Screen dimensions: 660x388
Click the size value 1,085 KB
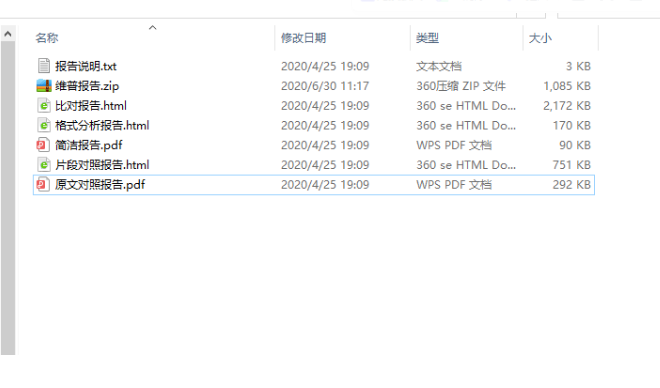coord(567,86)
